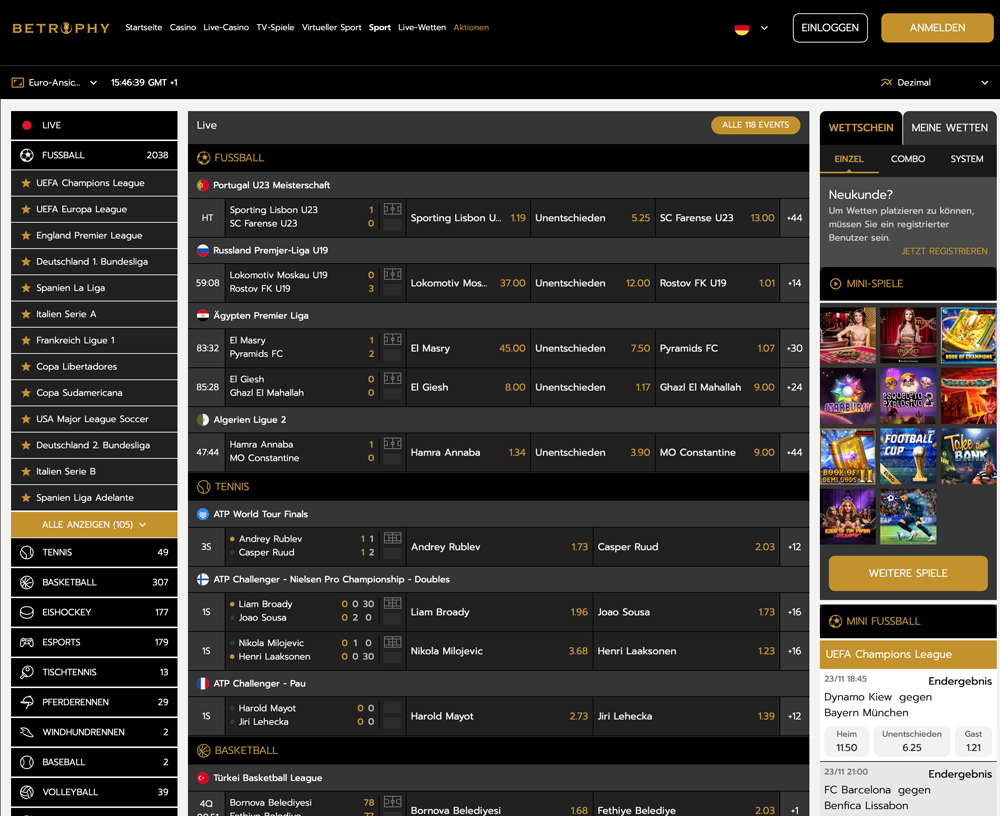Open court tracker icon for Andrey Rublev match
Viewport: 1000px width, 816px height.
(x=392, y=538)
